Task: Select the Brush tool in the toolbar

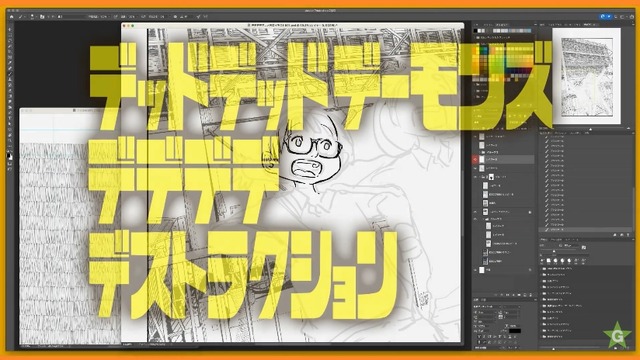Action: point(10,75)
